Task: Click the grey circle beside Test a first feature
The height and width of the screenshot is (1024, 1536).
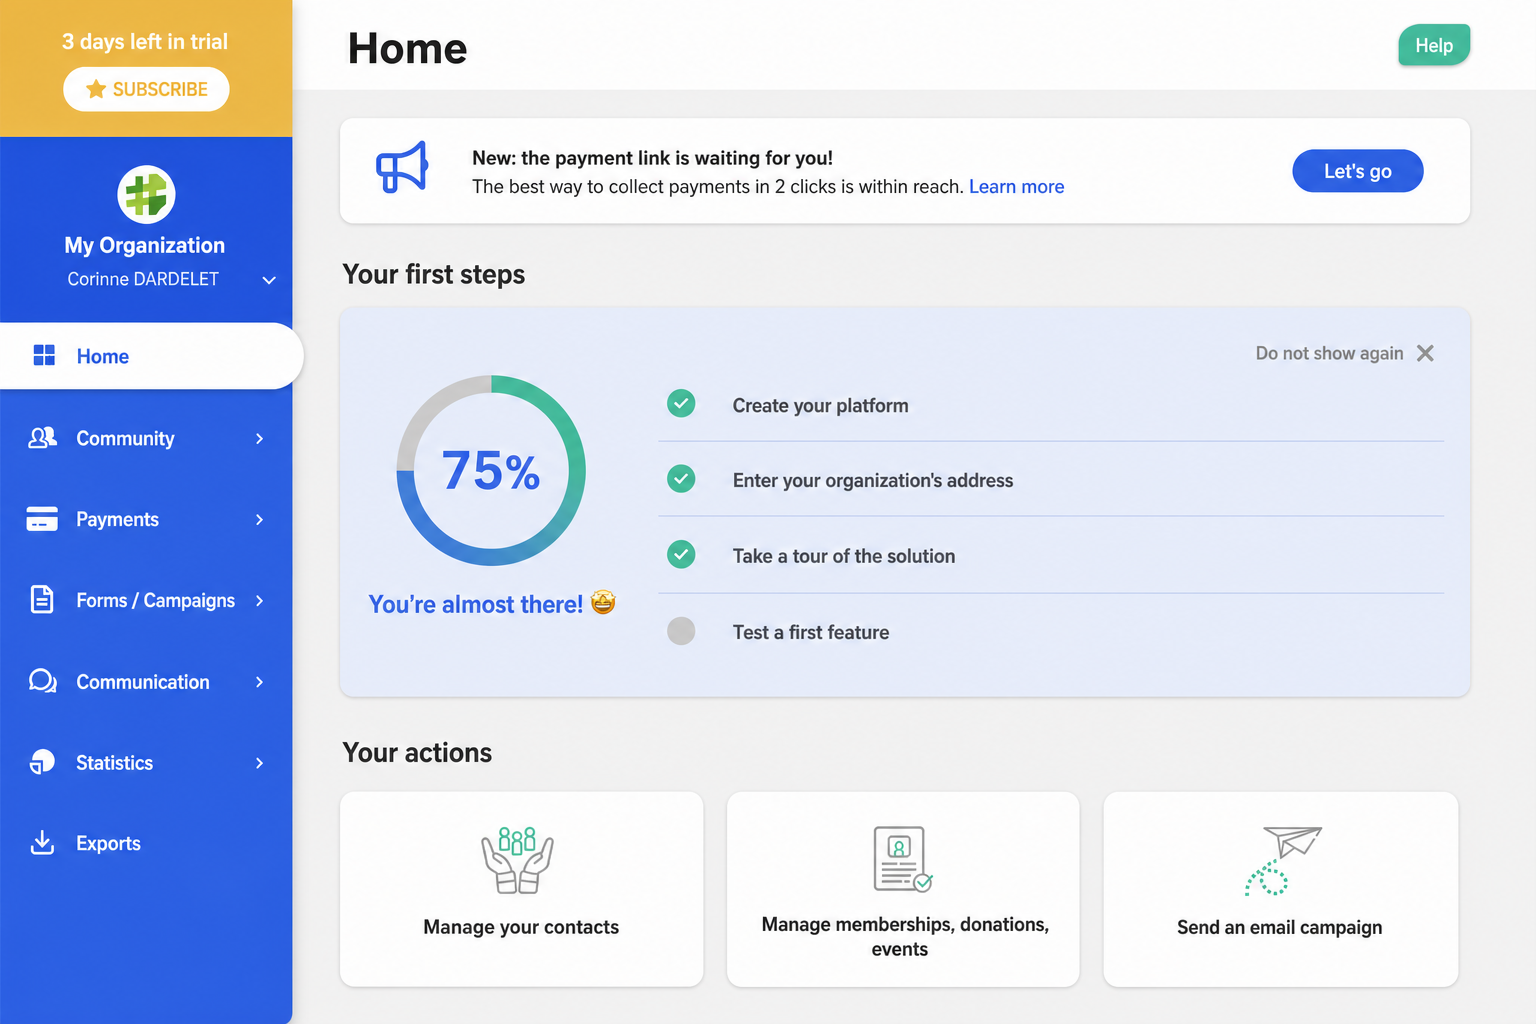Action: (681, 631)
